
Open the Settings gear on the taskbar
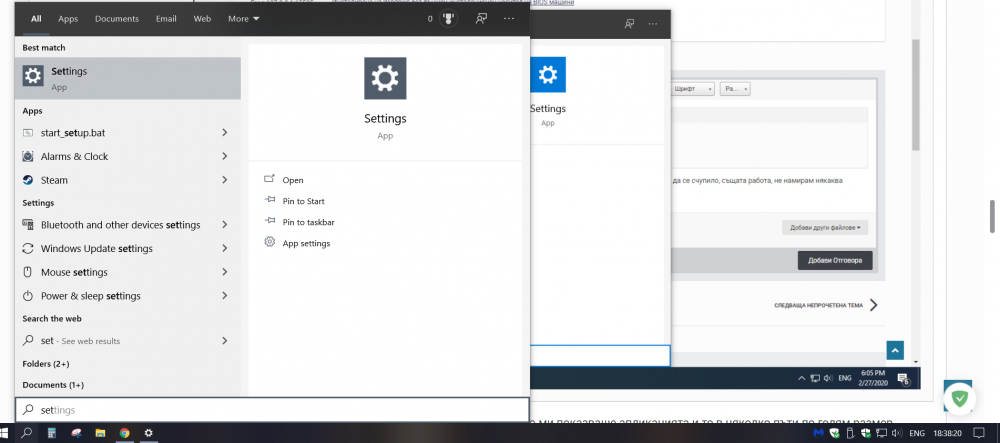(149, 433)
